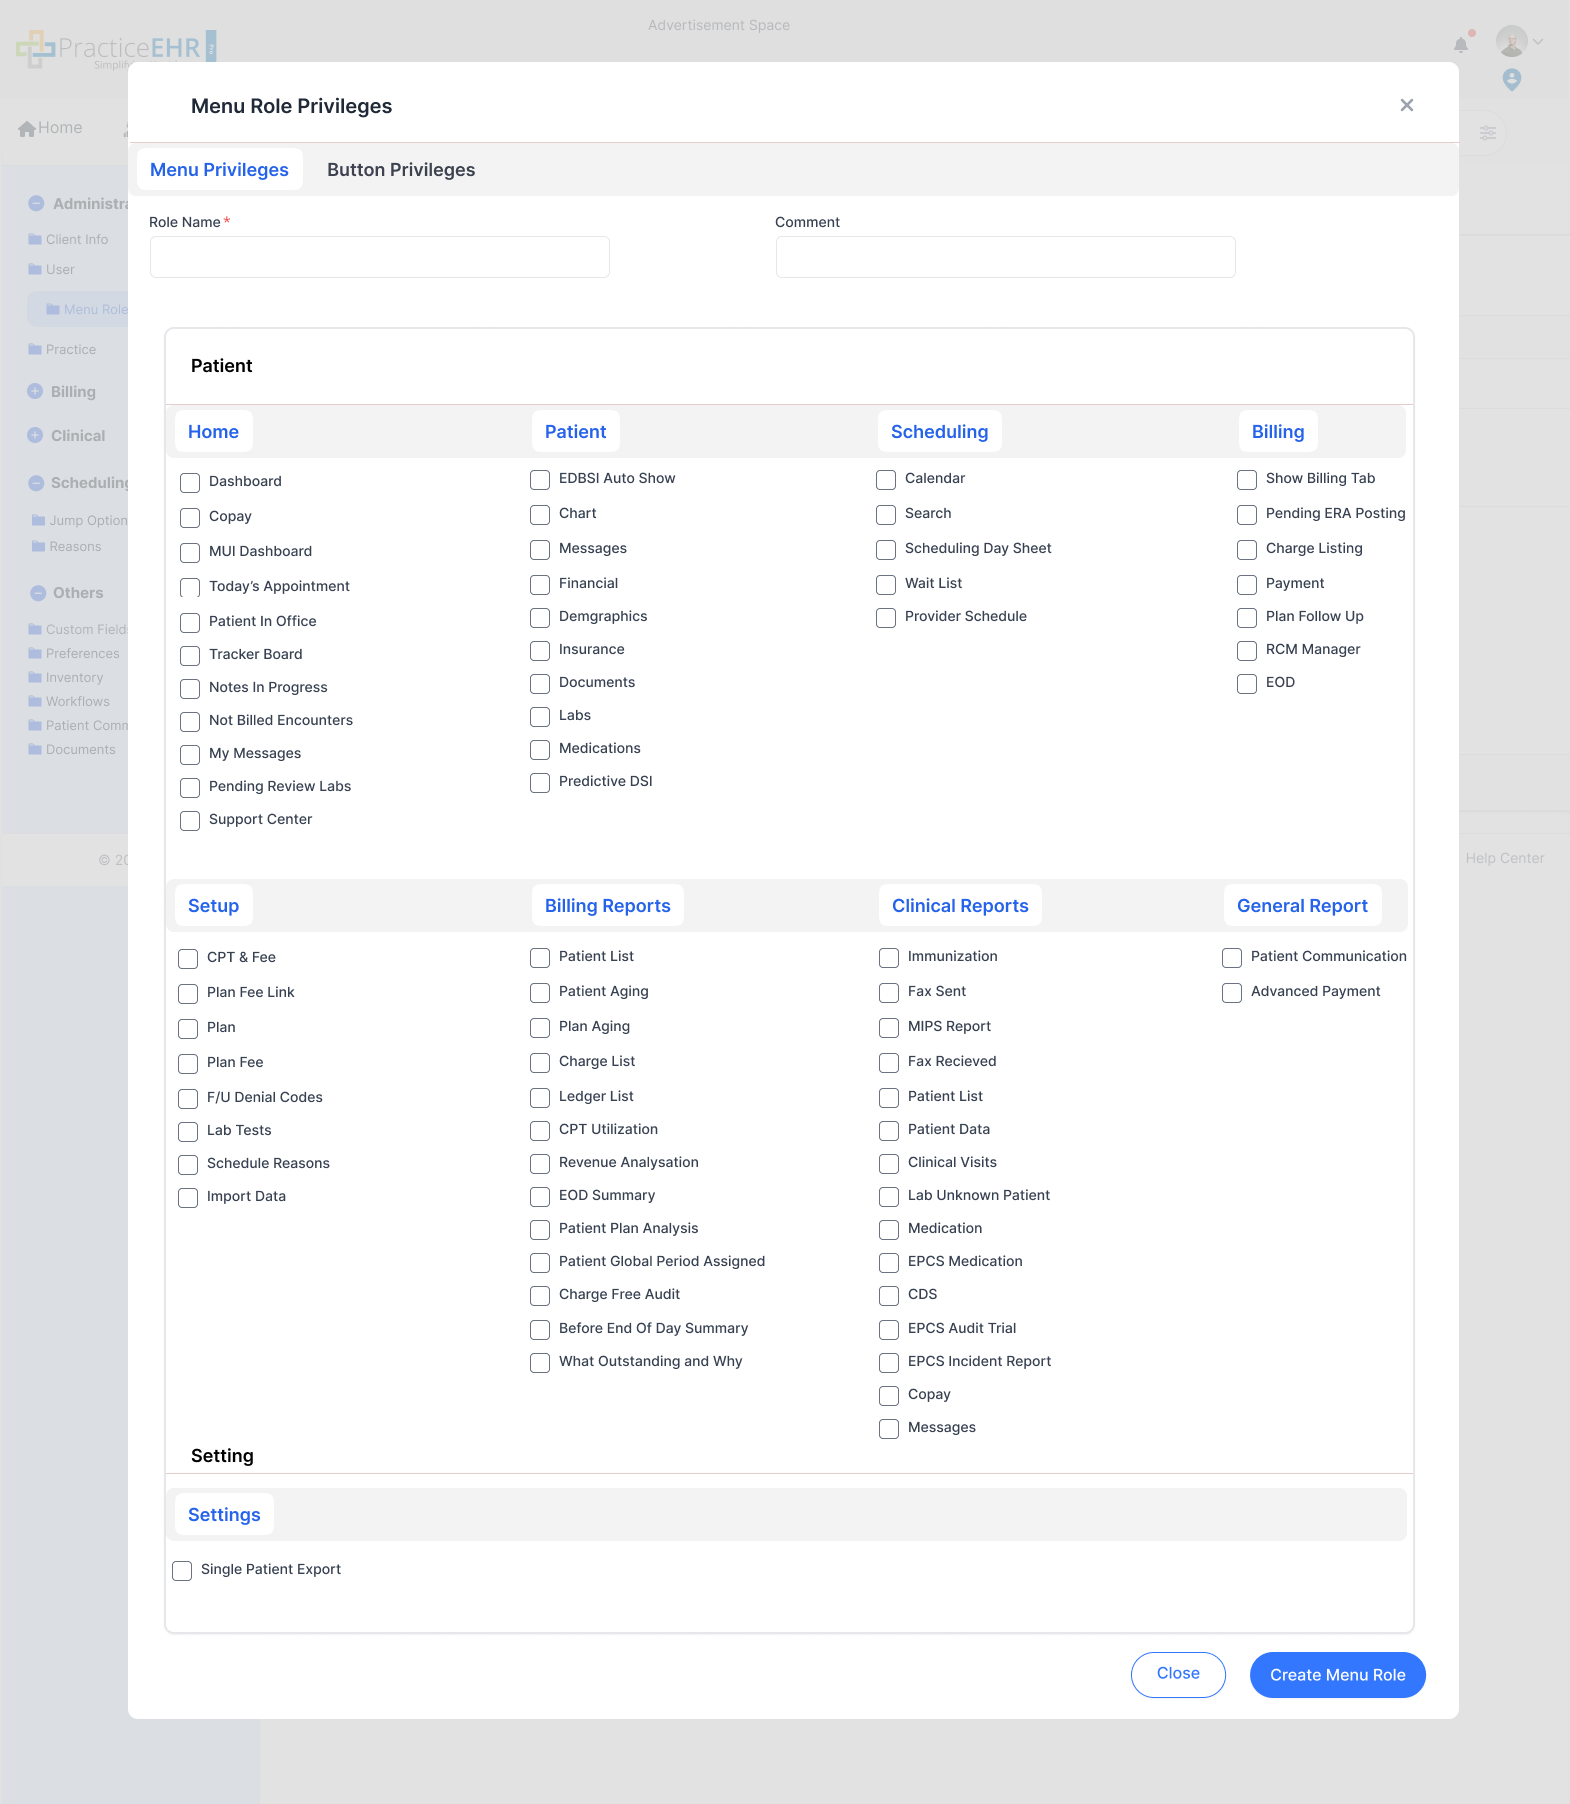Tick CPT & Fee checkbox
1570x1804 pixels.
pyautogui.click(x=188, y=959)
